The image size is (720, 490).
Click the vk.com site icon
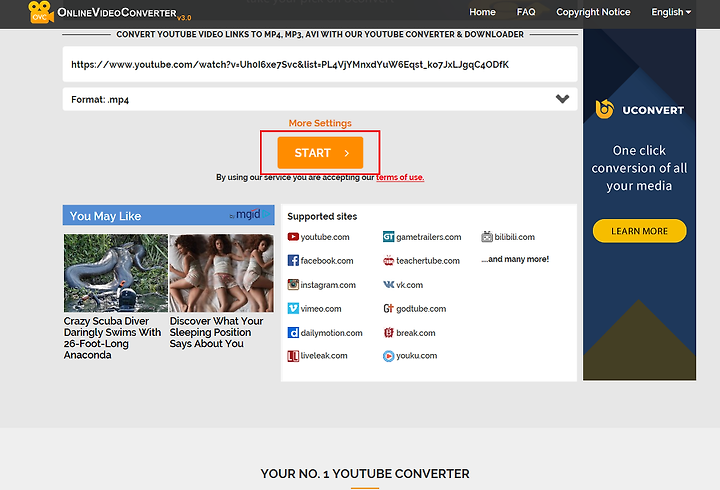388,285
